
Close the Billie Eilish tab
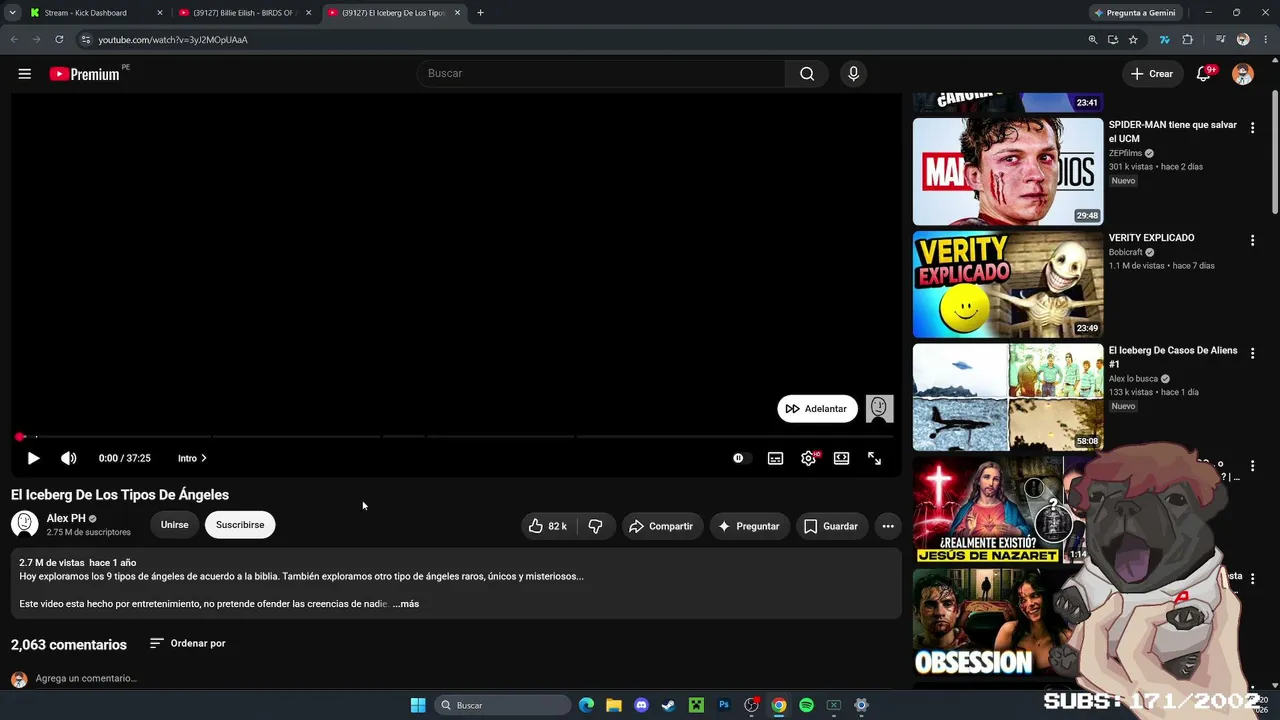pyautogui.click(x=308, y=13)
